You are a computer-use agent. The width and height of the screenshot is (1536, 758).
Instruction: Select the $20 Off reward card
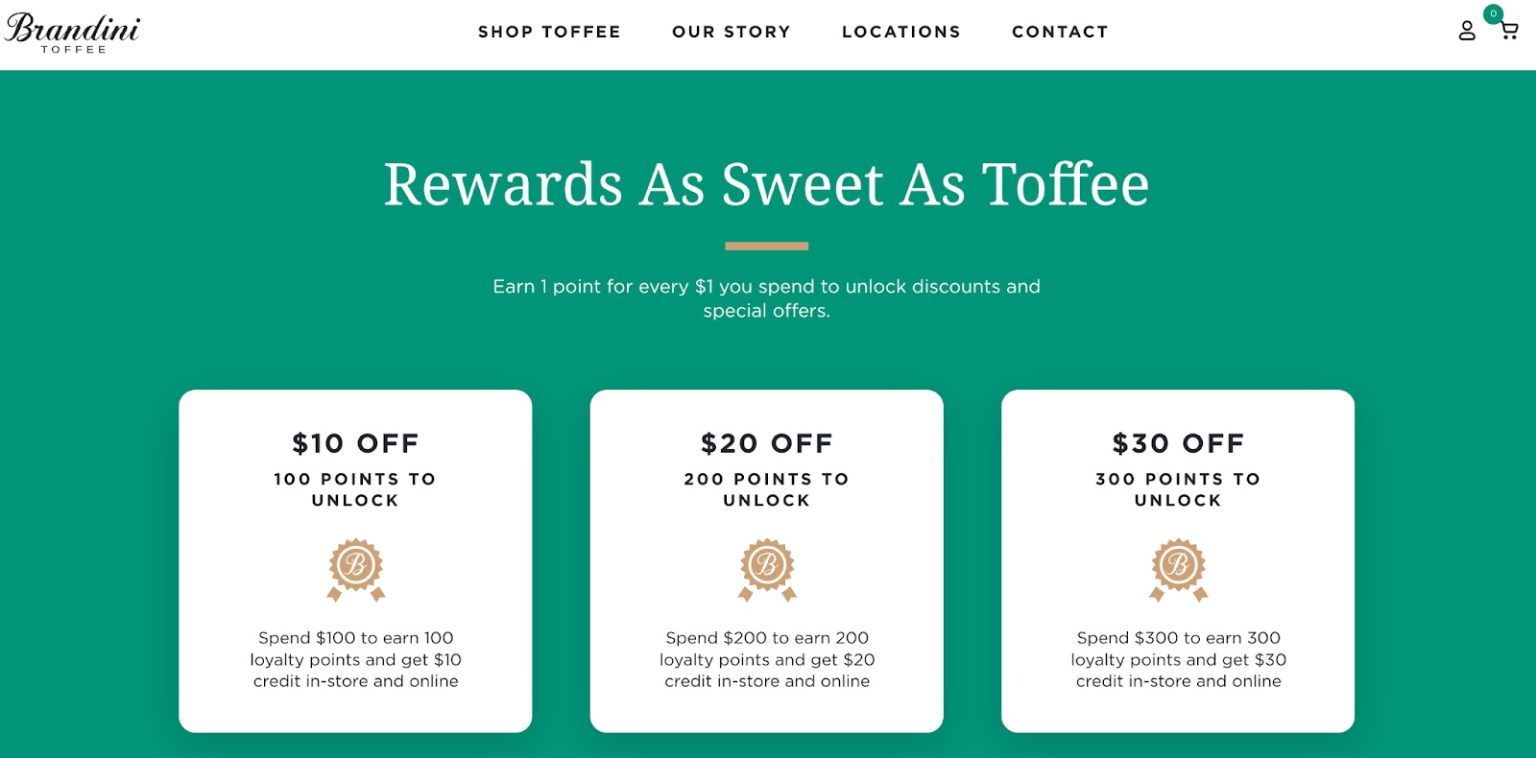click(766, 558)
